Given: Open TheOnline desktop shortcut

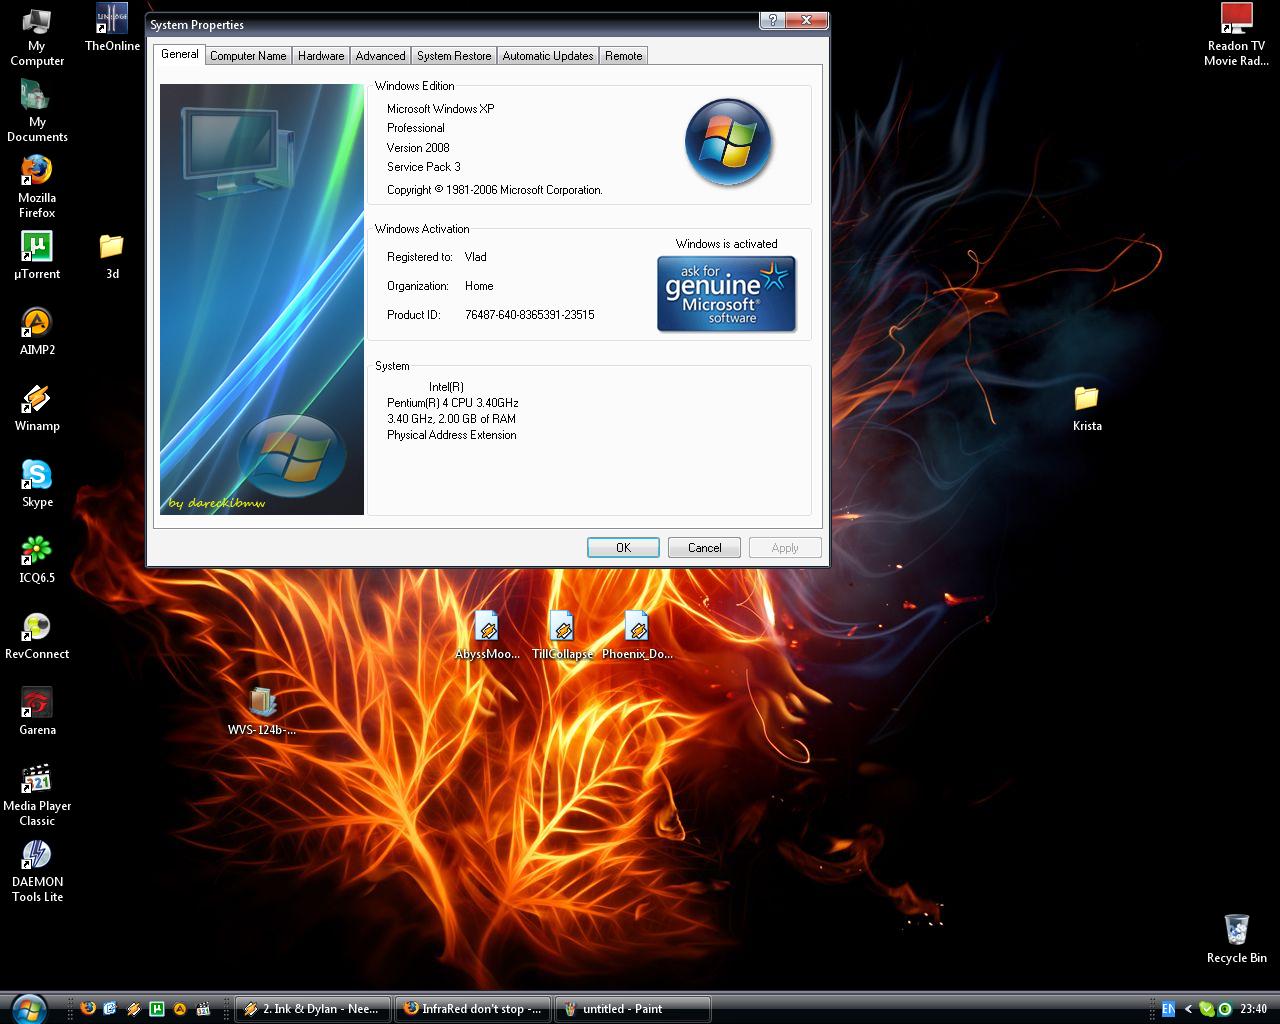Looking at the screenshot, I should [x=112, y=28].
